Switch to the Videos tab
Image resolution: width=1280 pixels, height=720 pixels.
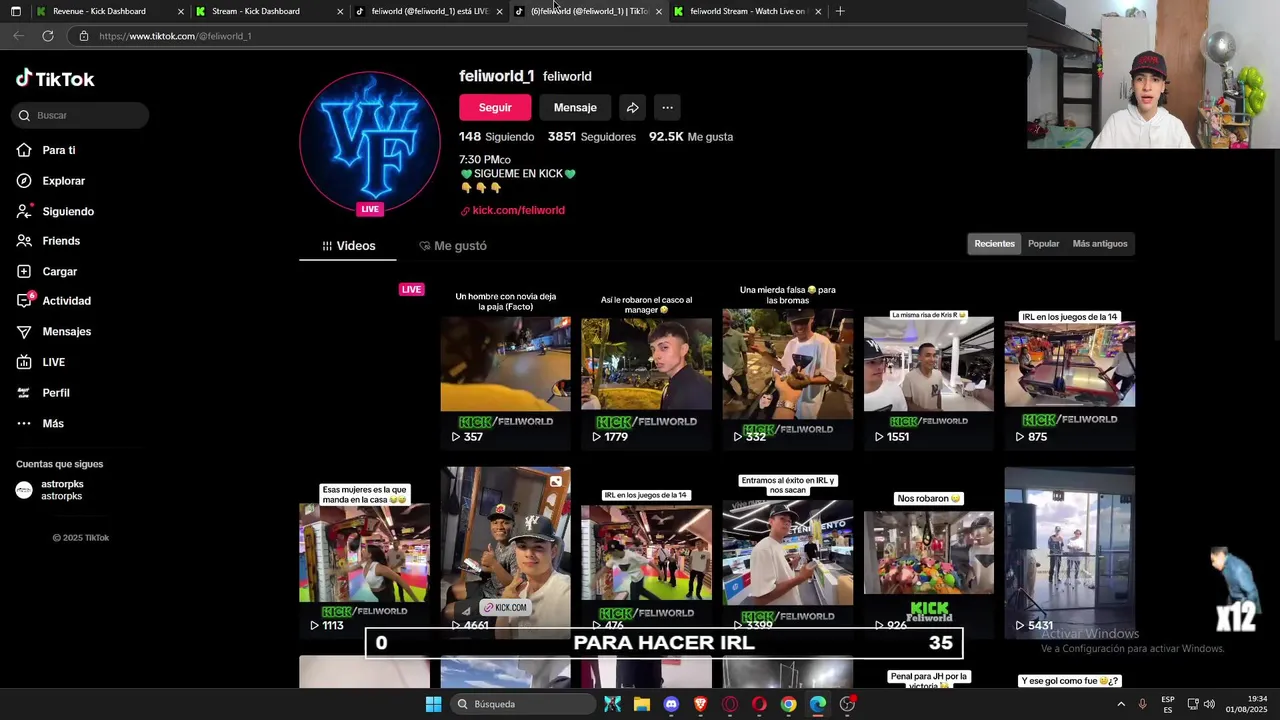click(348, 246)
